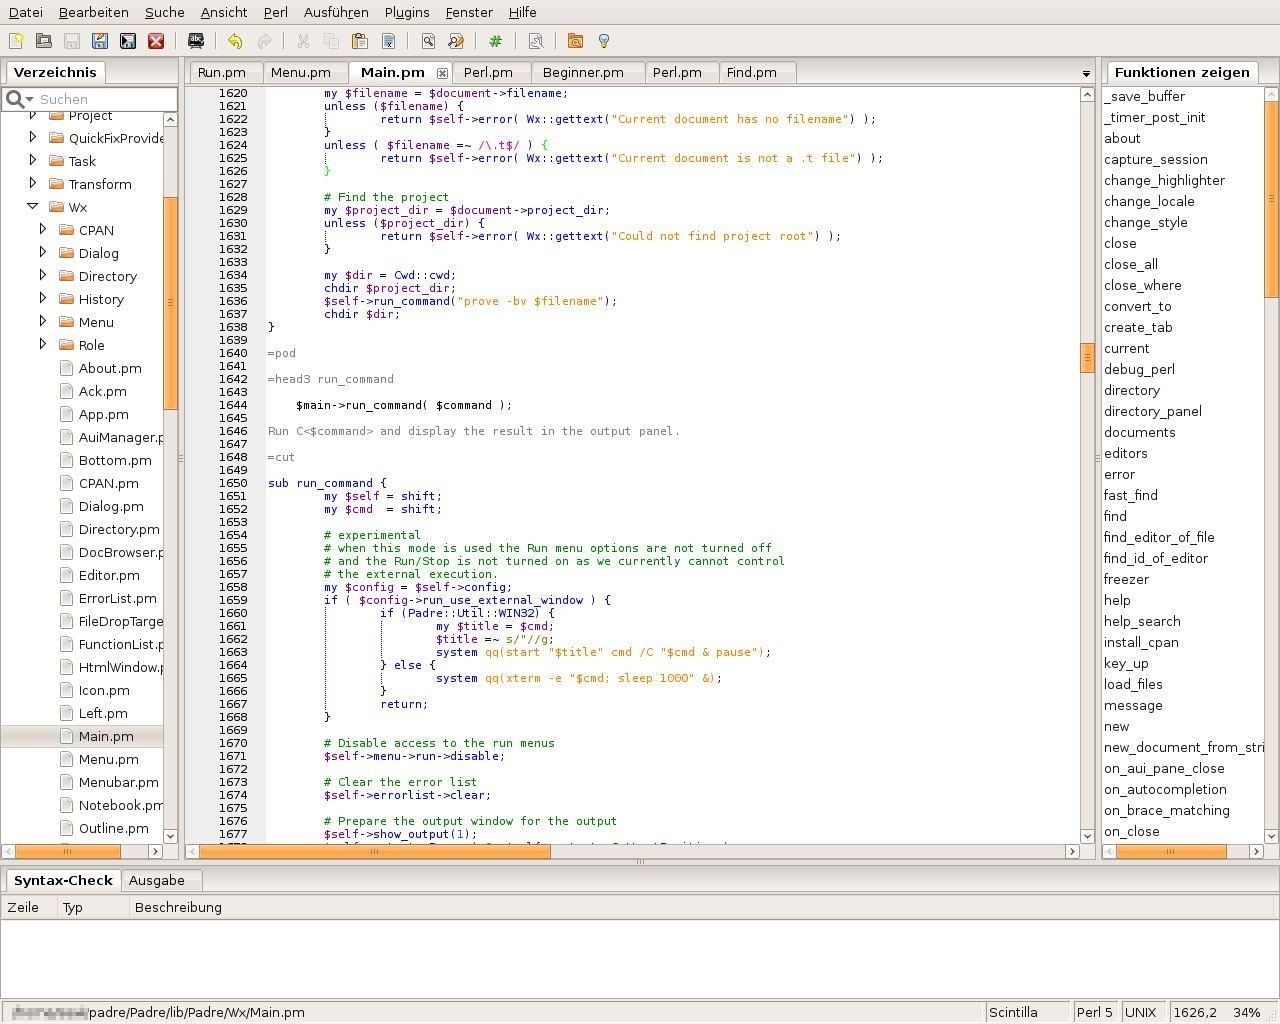Click the save-all toolbar icon
The height and width of the screenshot is (1024, 1280).
(x=128, y=41)
